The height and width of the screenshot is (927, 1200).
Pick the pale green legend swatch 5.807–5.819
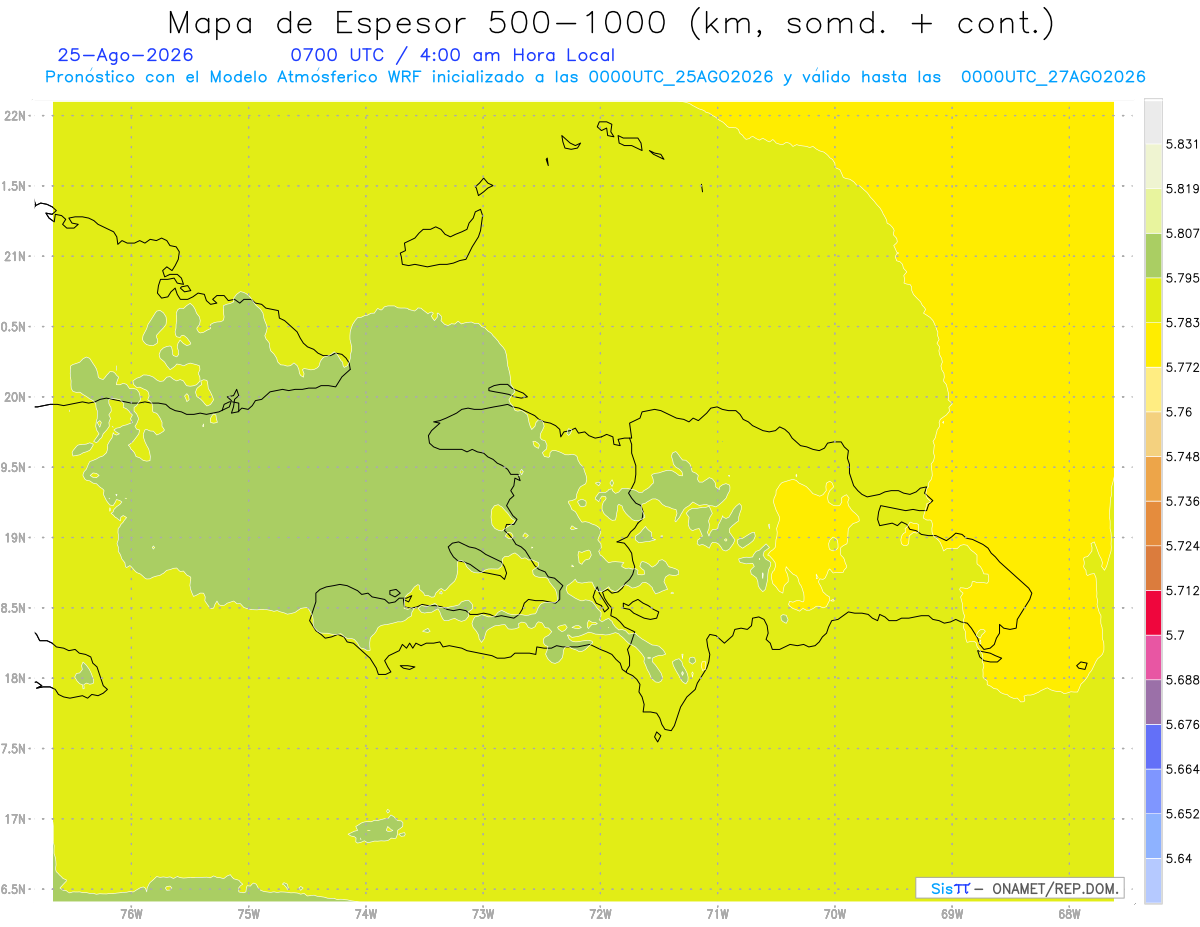pos(1153,211)
